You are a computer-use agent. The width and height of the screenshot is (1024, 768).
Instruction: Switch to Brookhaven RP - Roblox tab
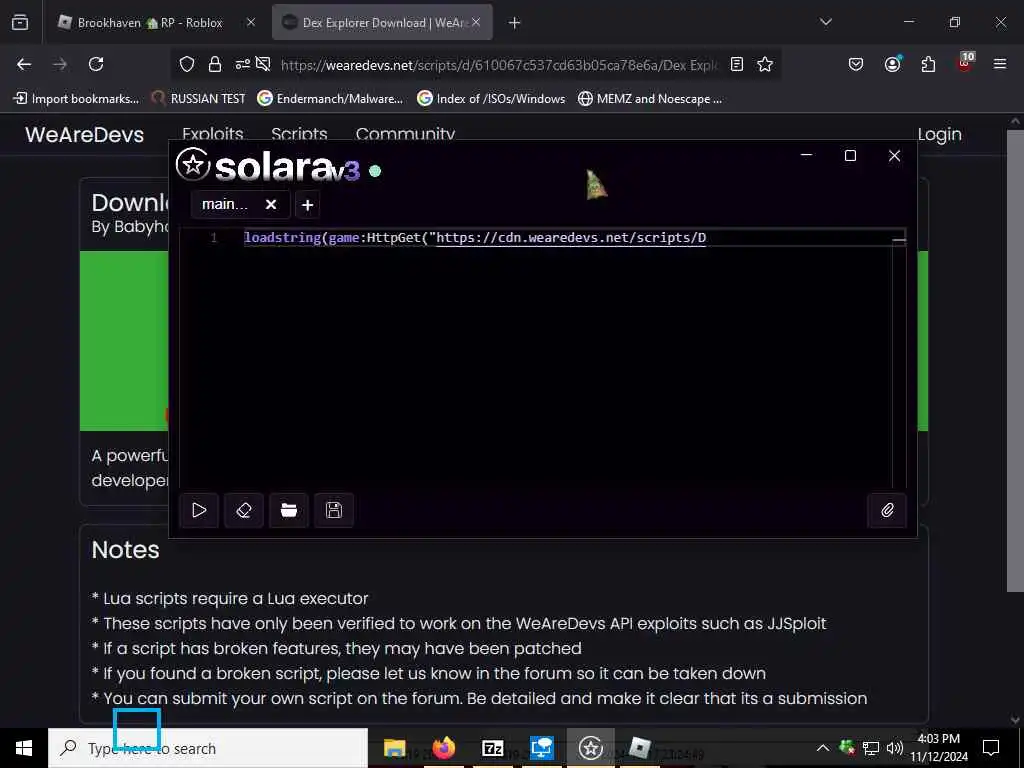pyautogui.click(x=150, y=23)
